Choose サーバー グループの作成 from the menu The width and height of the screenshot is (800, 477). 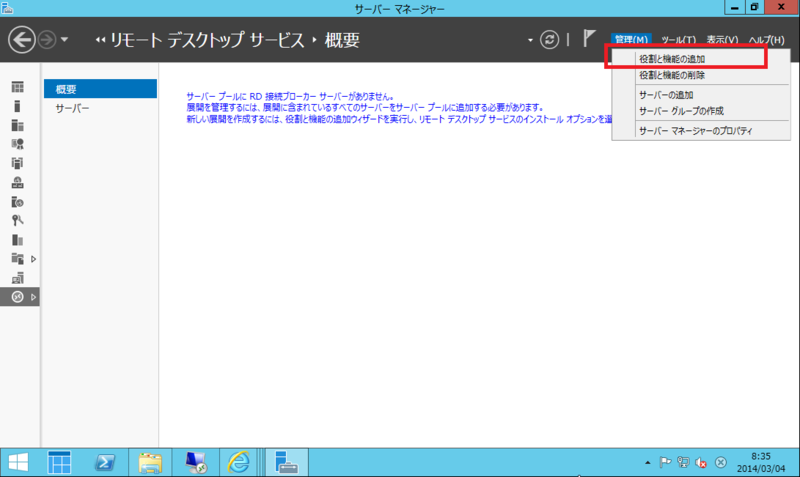click(701, 111)
